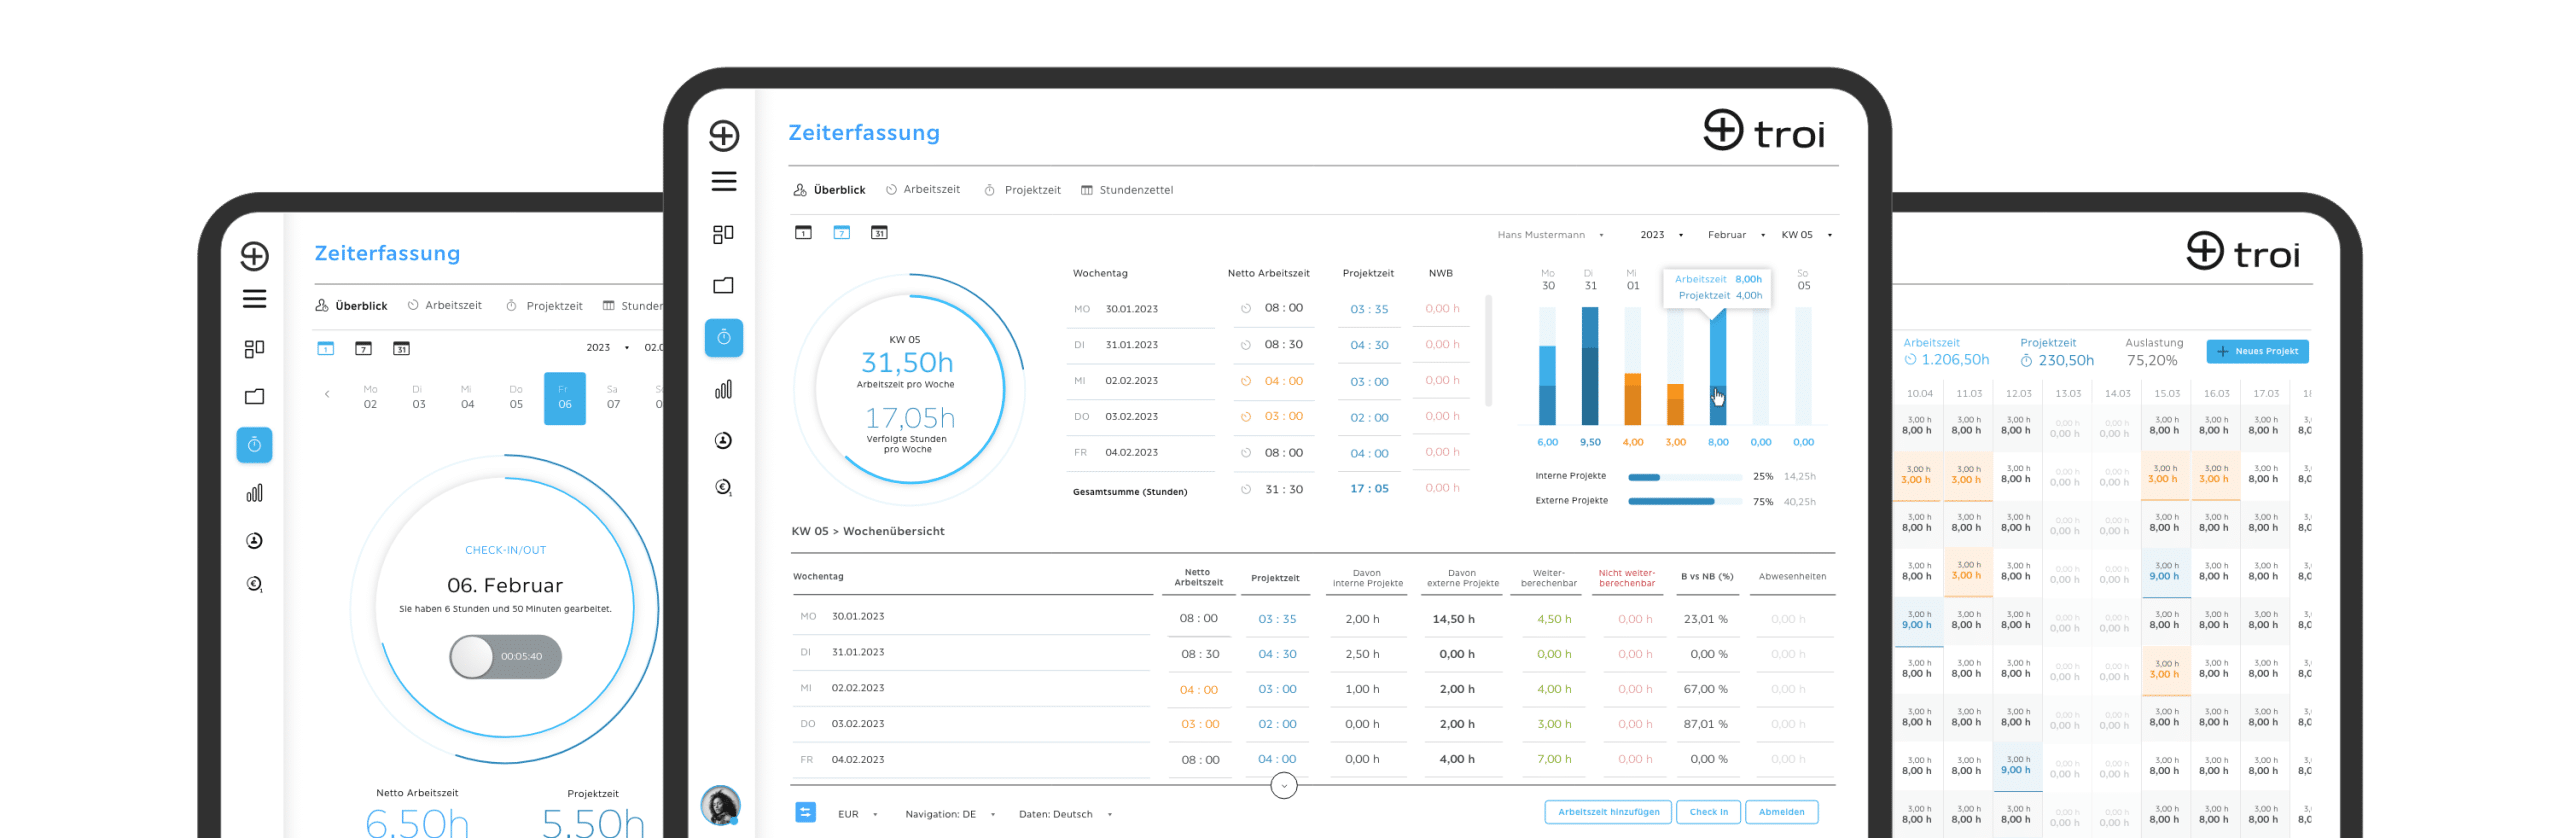Select the highlighted stopwatch icon in center sidebar

[724, 338]
